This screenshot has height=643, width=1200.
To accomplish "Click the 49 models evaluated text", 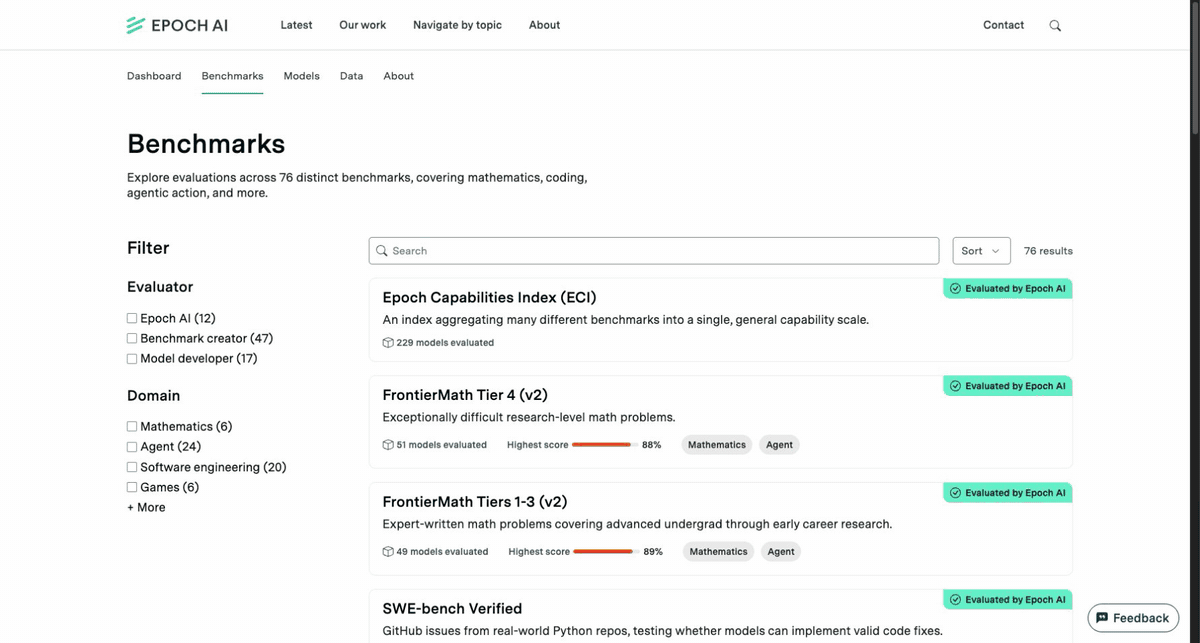I will click(442, 552).
